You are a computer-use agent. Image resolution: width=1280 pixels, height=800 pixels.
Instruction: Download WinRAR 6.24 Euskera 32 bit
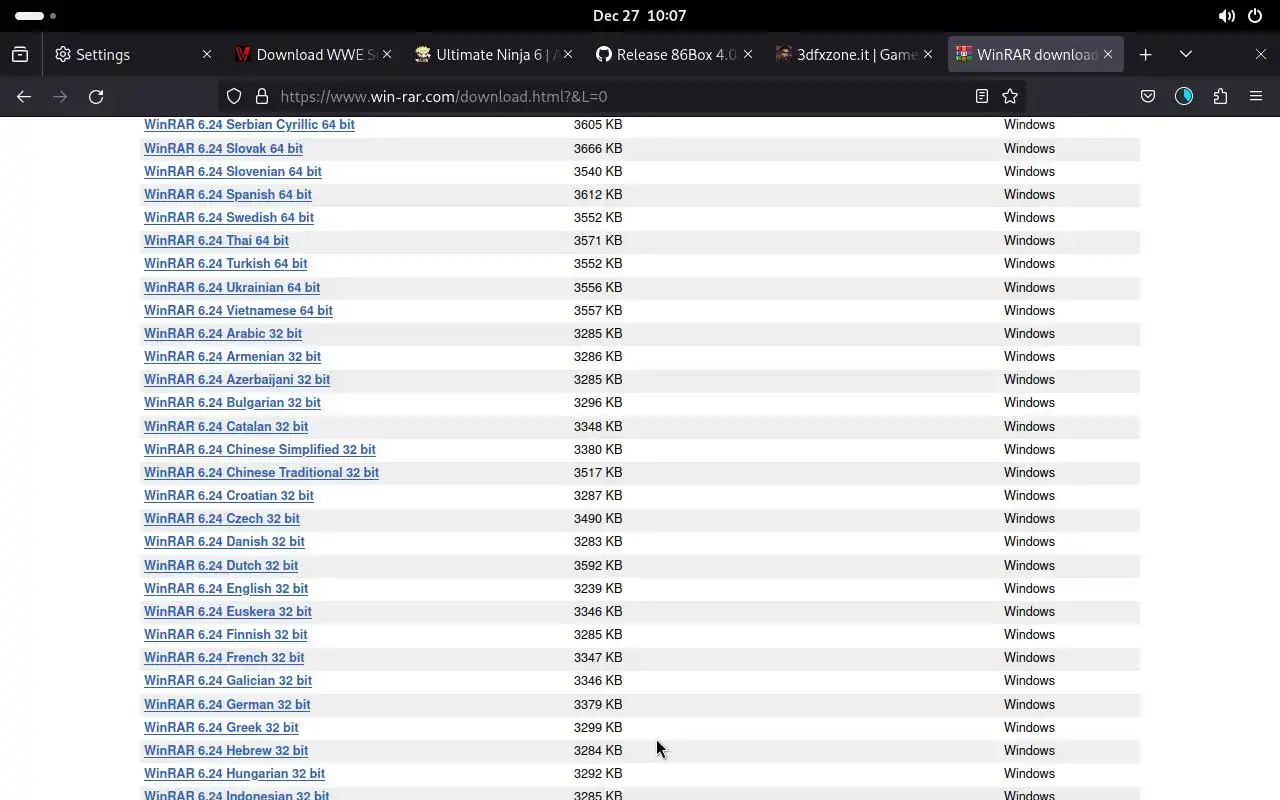click(228, 611)
